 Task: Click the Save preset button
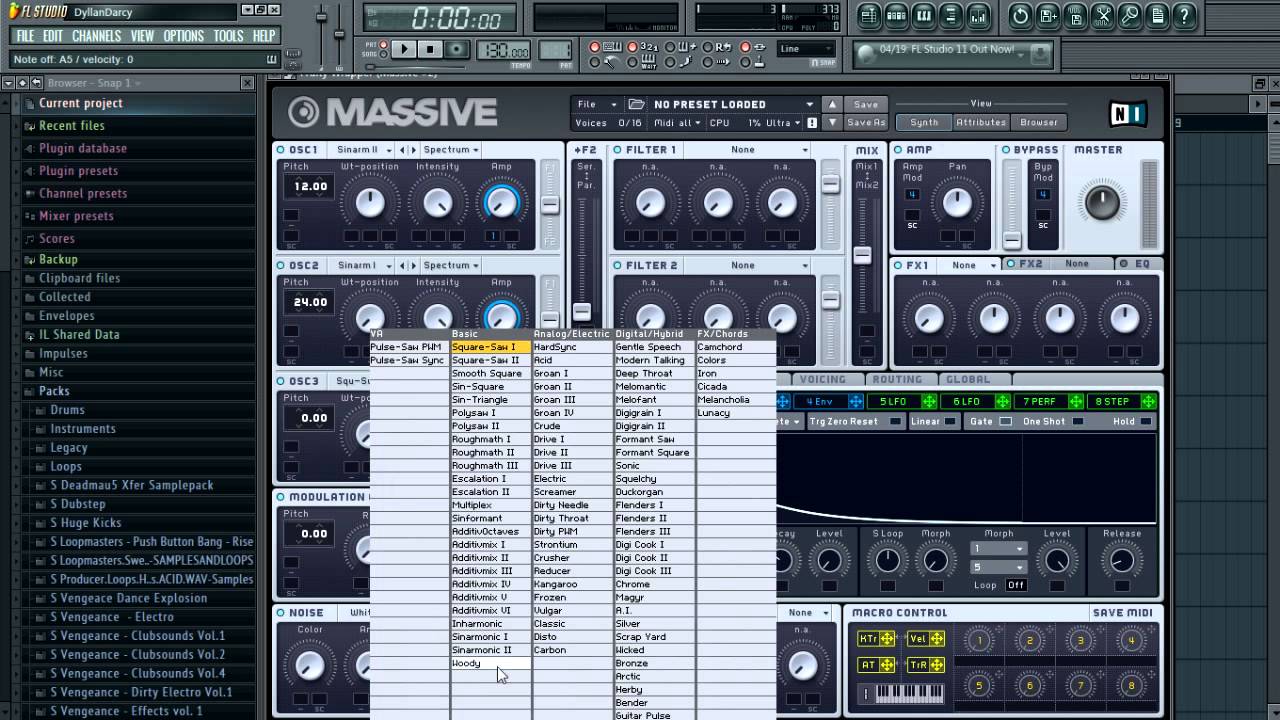[x=866, y=104]
